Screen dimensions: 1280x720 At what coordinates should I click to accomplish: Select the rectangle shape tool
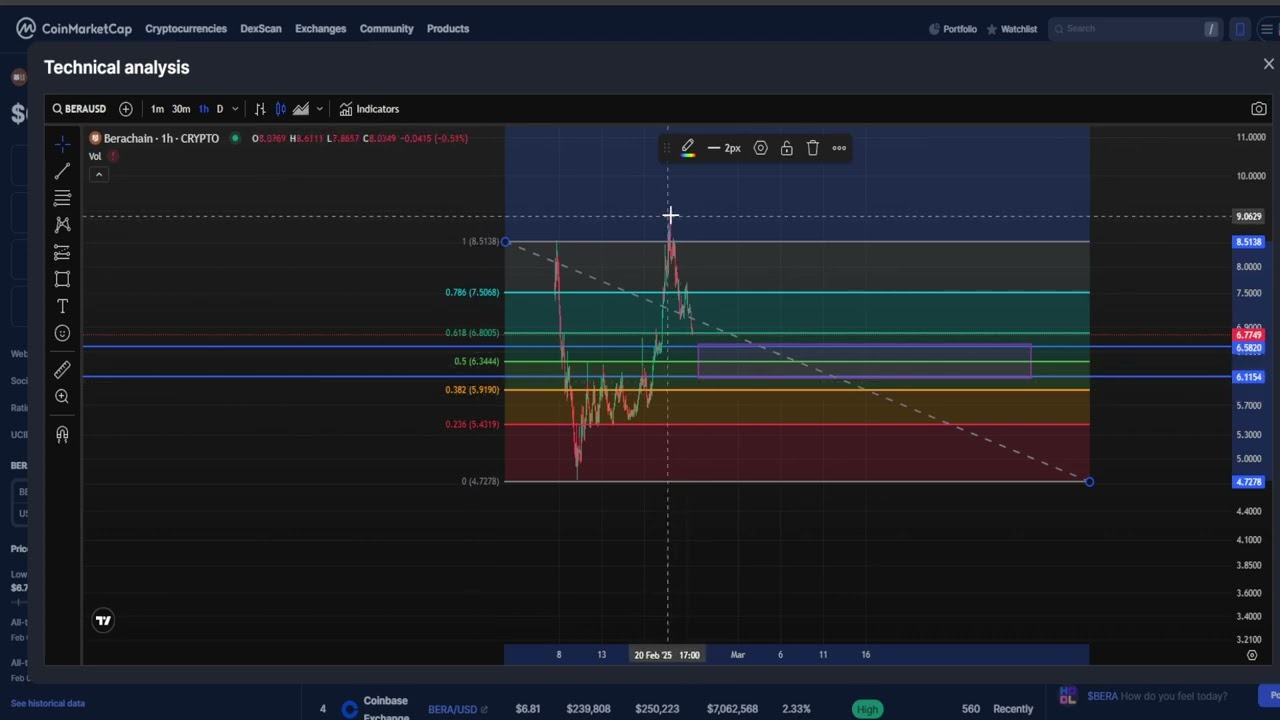[x=62, y=279]
